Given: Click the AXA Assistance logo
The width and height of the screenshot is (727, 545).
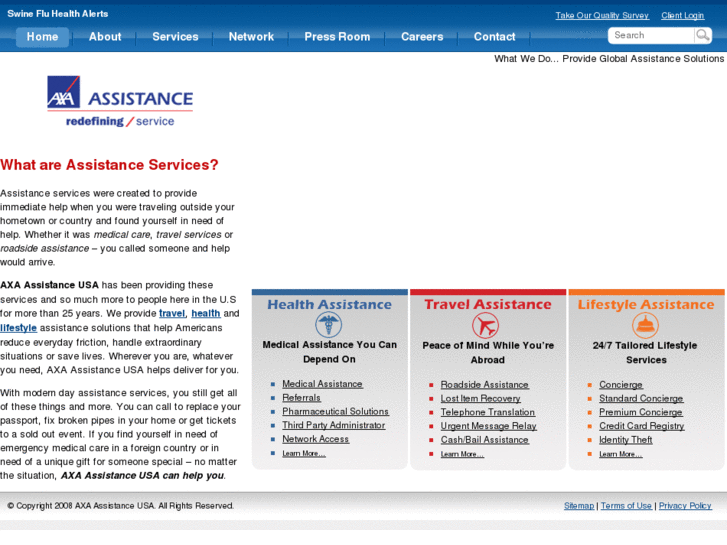Looking at the screenshot, I should pos(120,102).
